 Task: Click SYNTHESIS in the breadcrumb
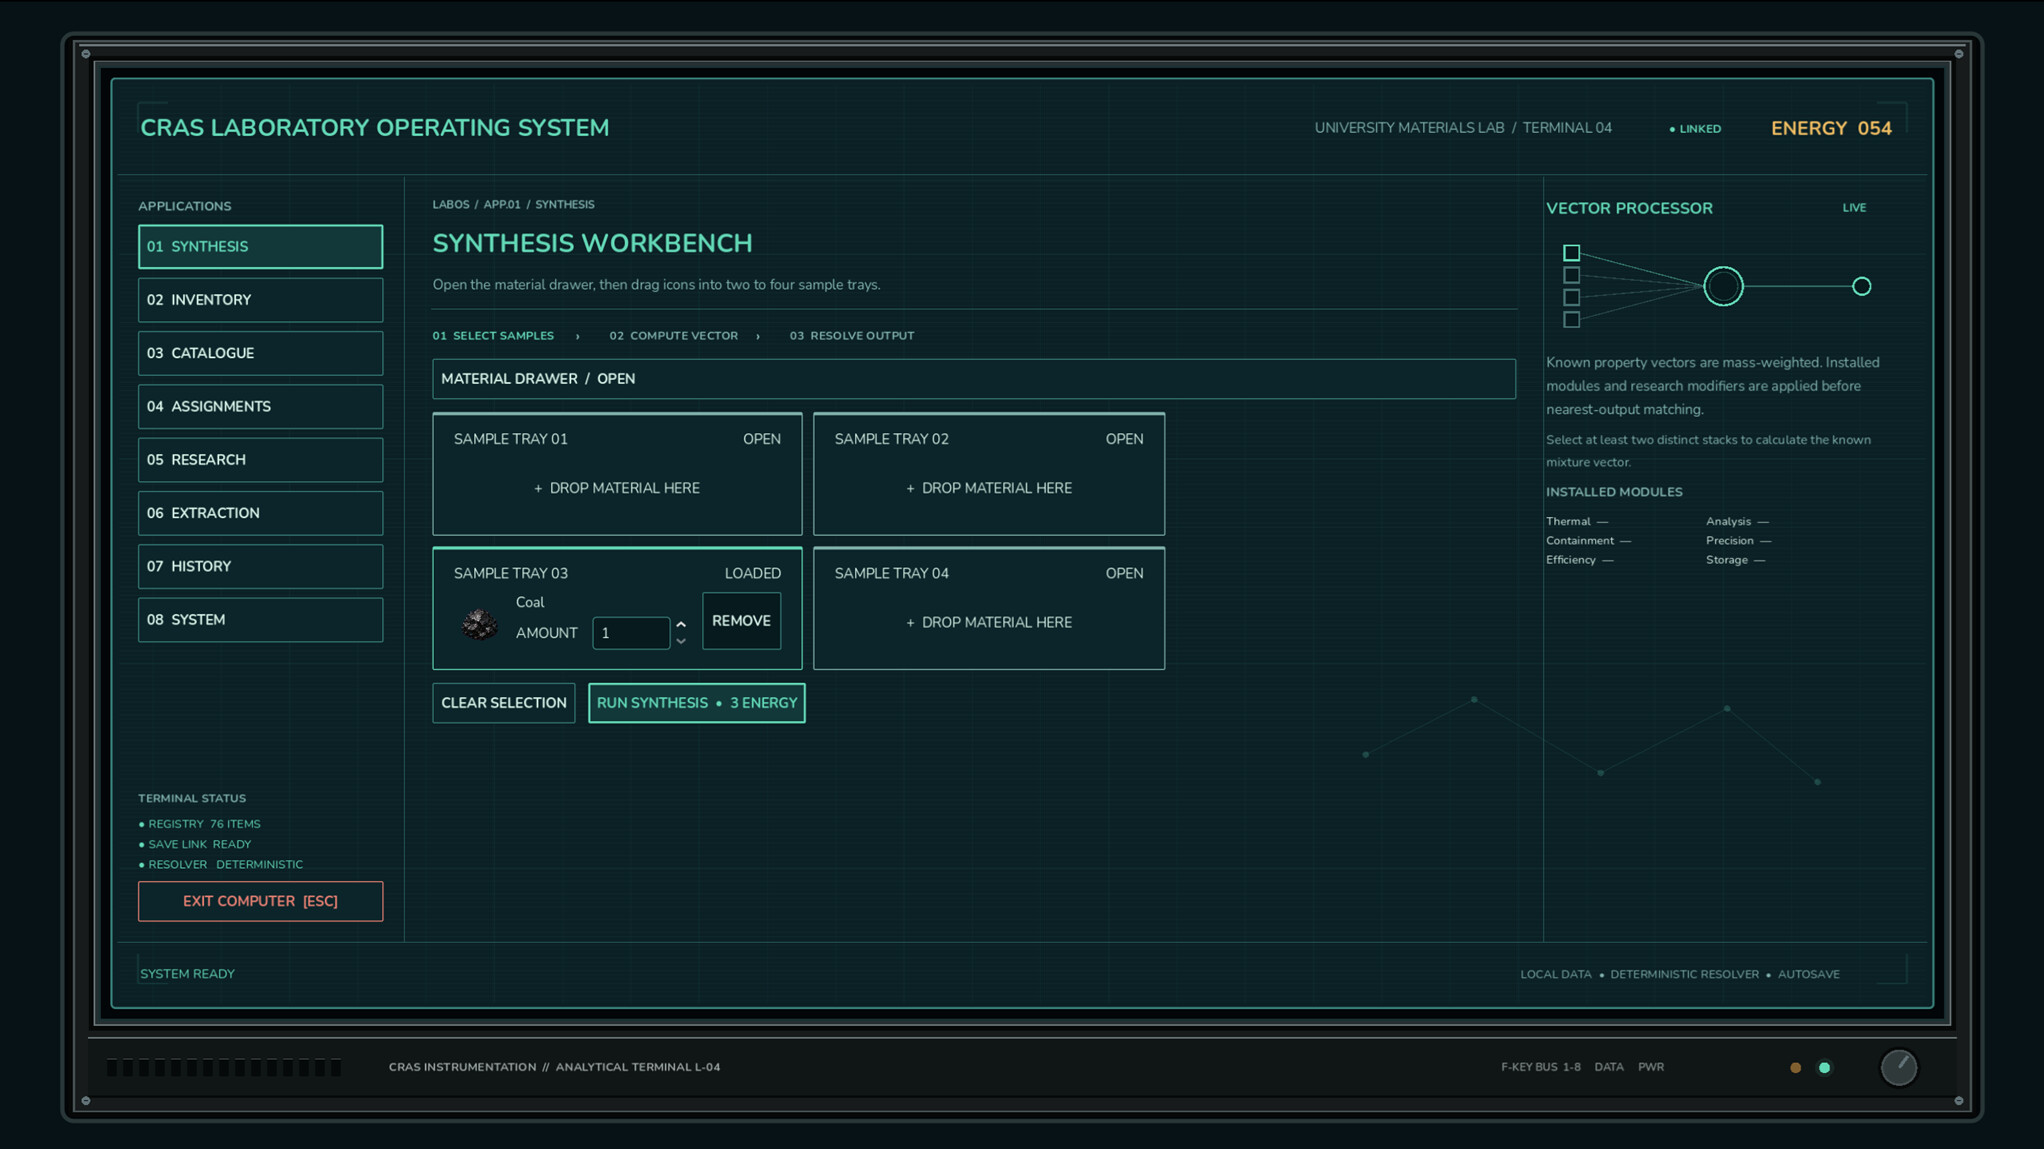tap(564, 204)
